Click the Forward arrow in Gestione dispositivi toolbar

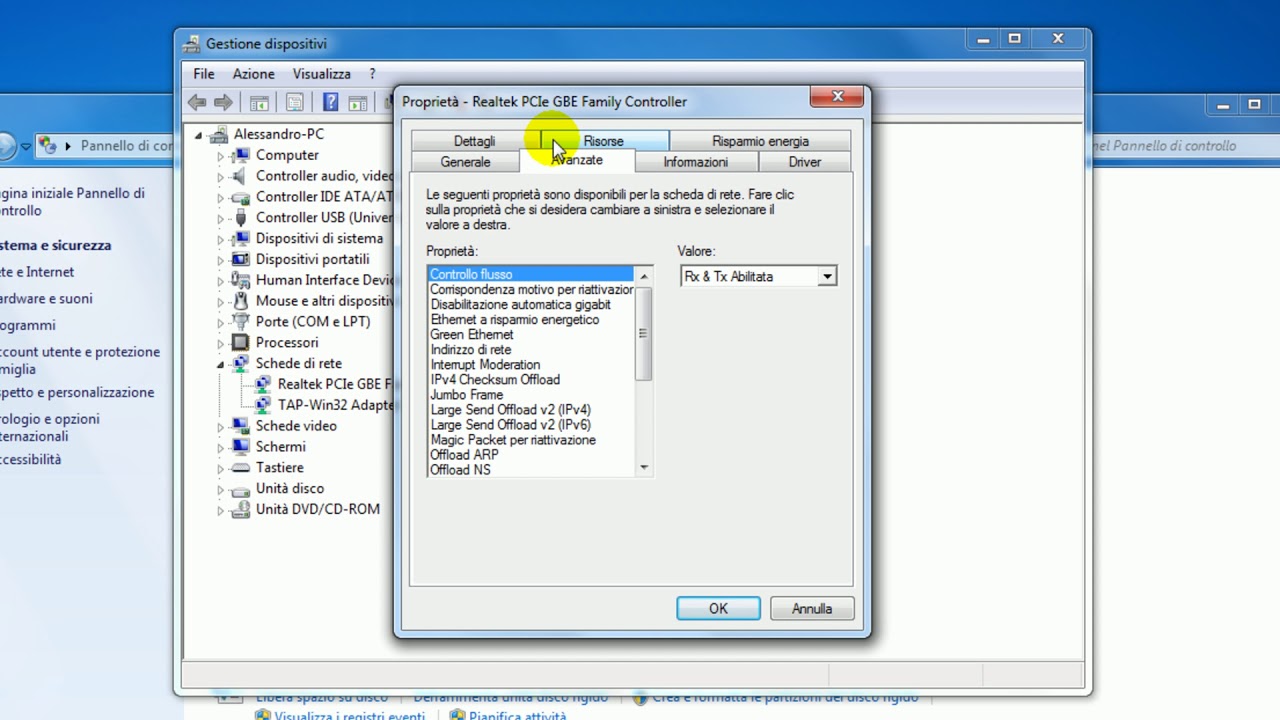coord(223,102)
